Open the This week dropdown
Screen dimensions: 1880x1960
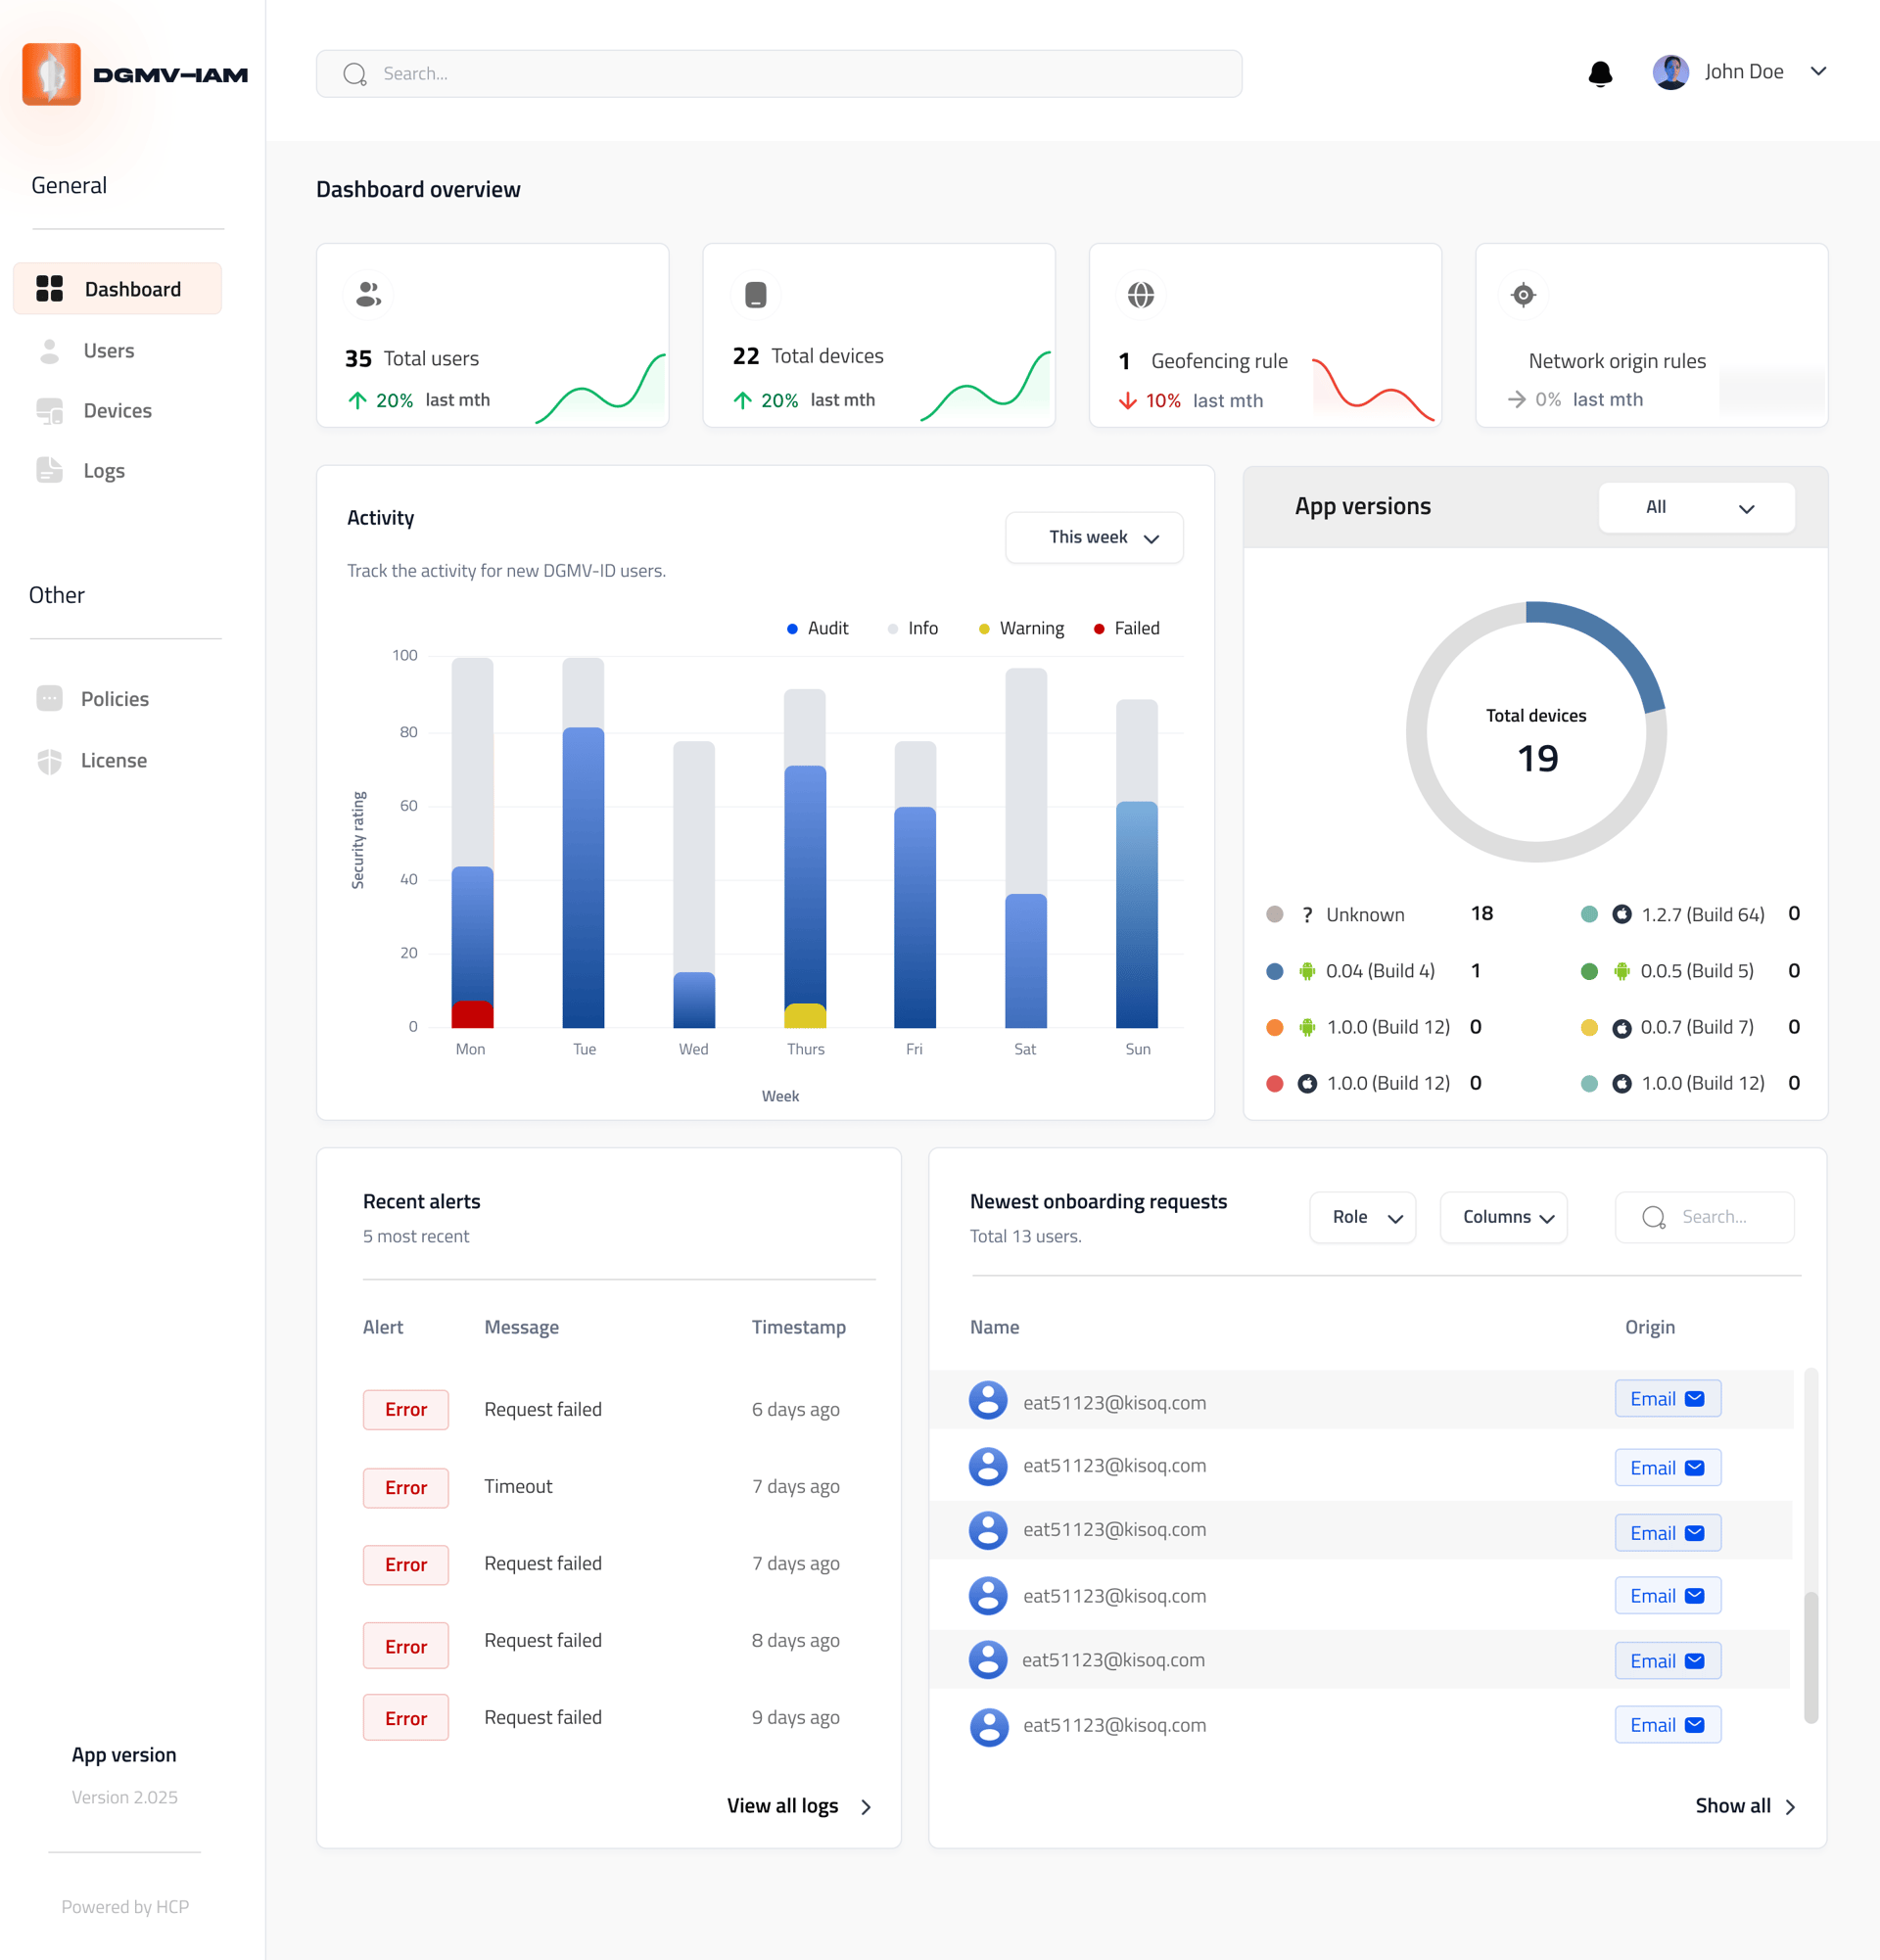tap(1094, 537)
